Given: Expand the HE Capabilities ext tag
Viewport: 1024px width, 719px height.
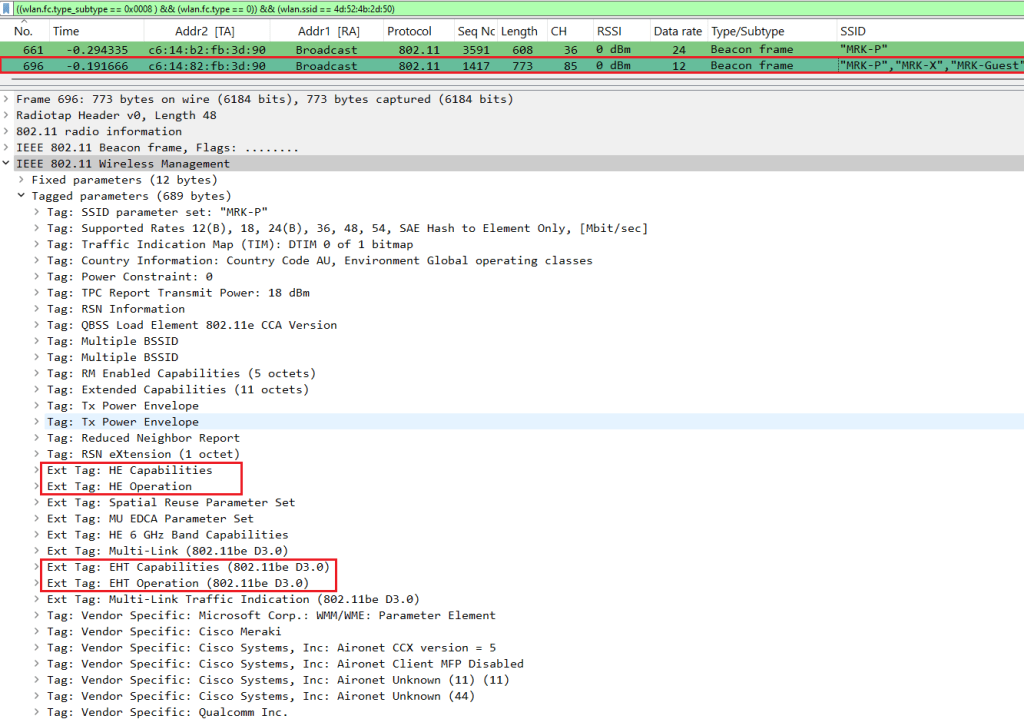Looking at the screenshot, I should coord(37,470).
